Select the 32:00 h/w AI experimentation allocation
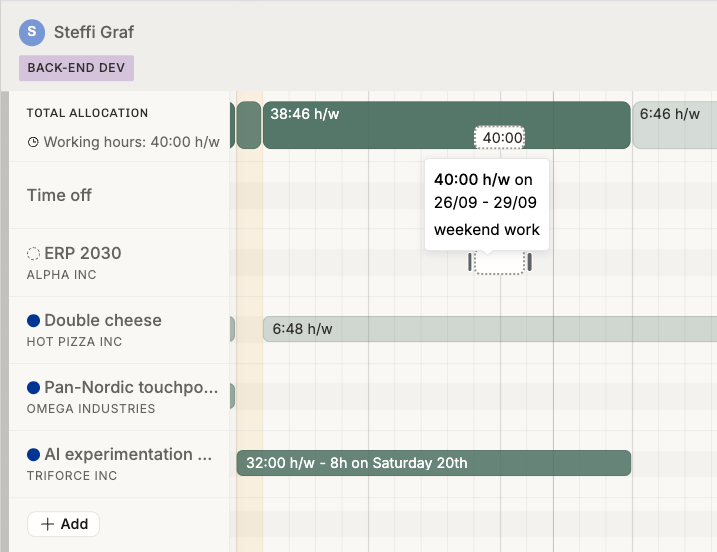Viewport: 717px width, 552px height. pos(433,463)
